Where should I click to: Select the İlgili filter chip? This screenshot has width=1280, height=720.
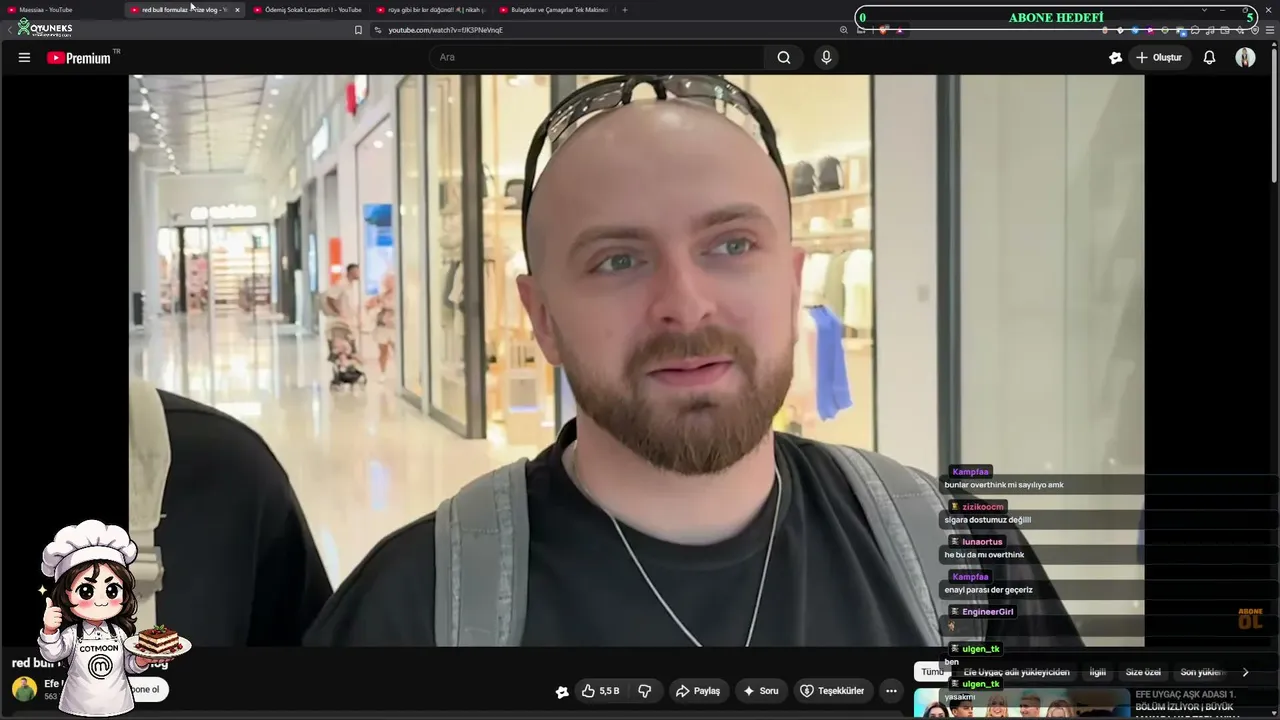(1098, 672)
